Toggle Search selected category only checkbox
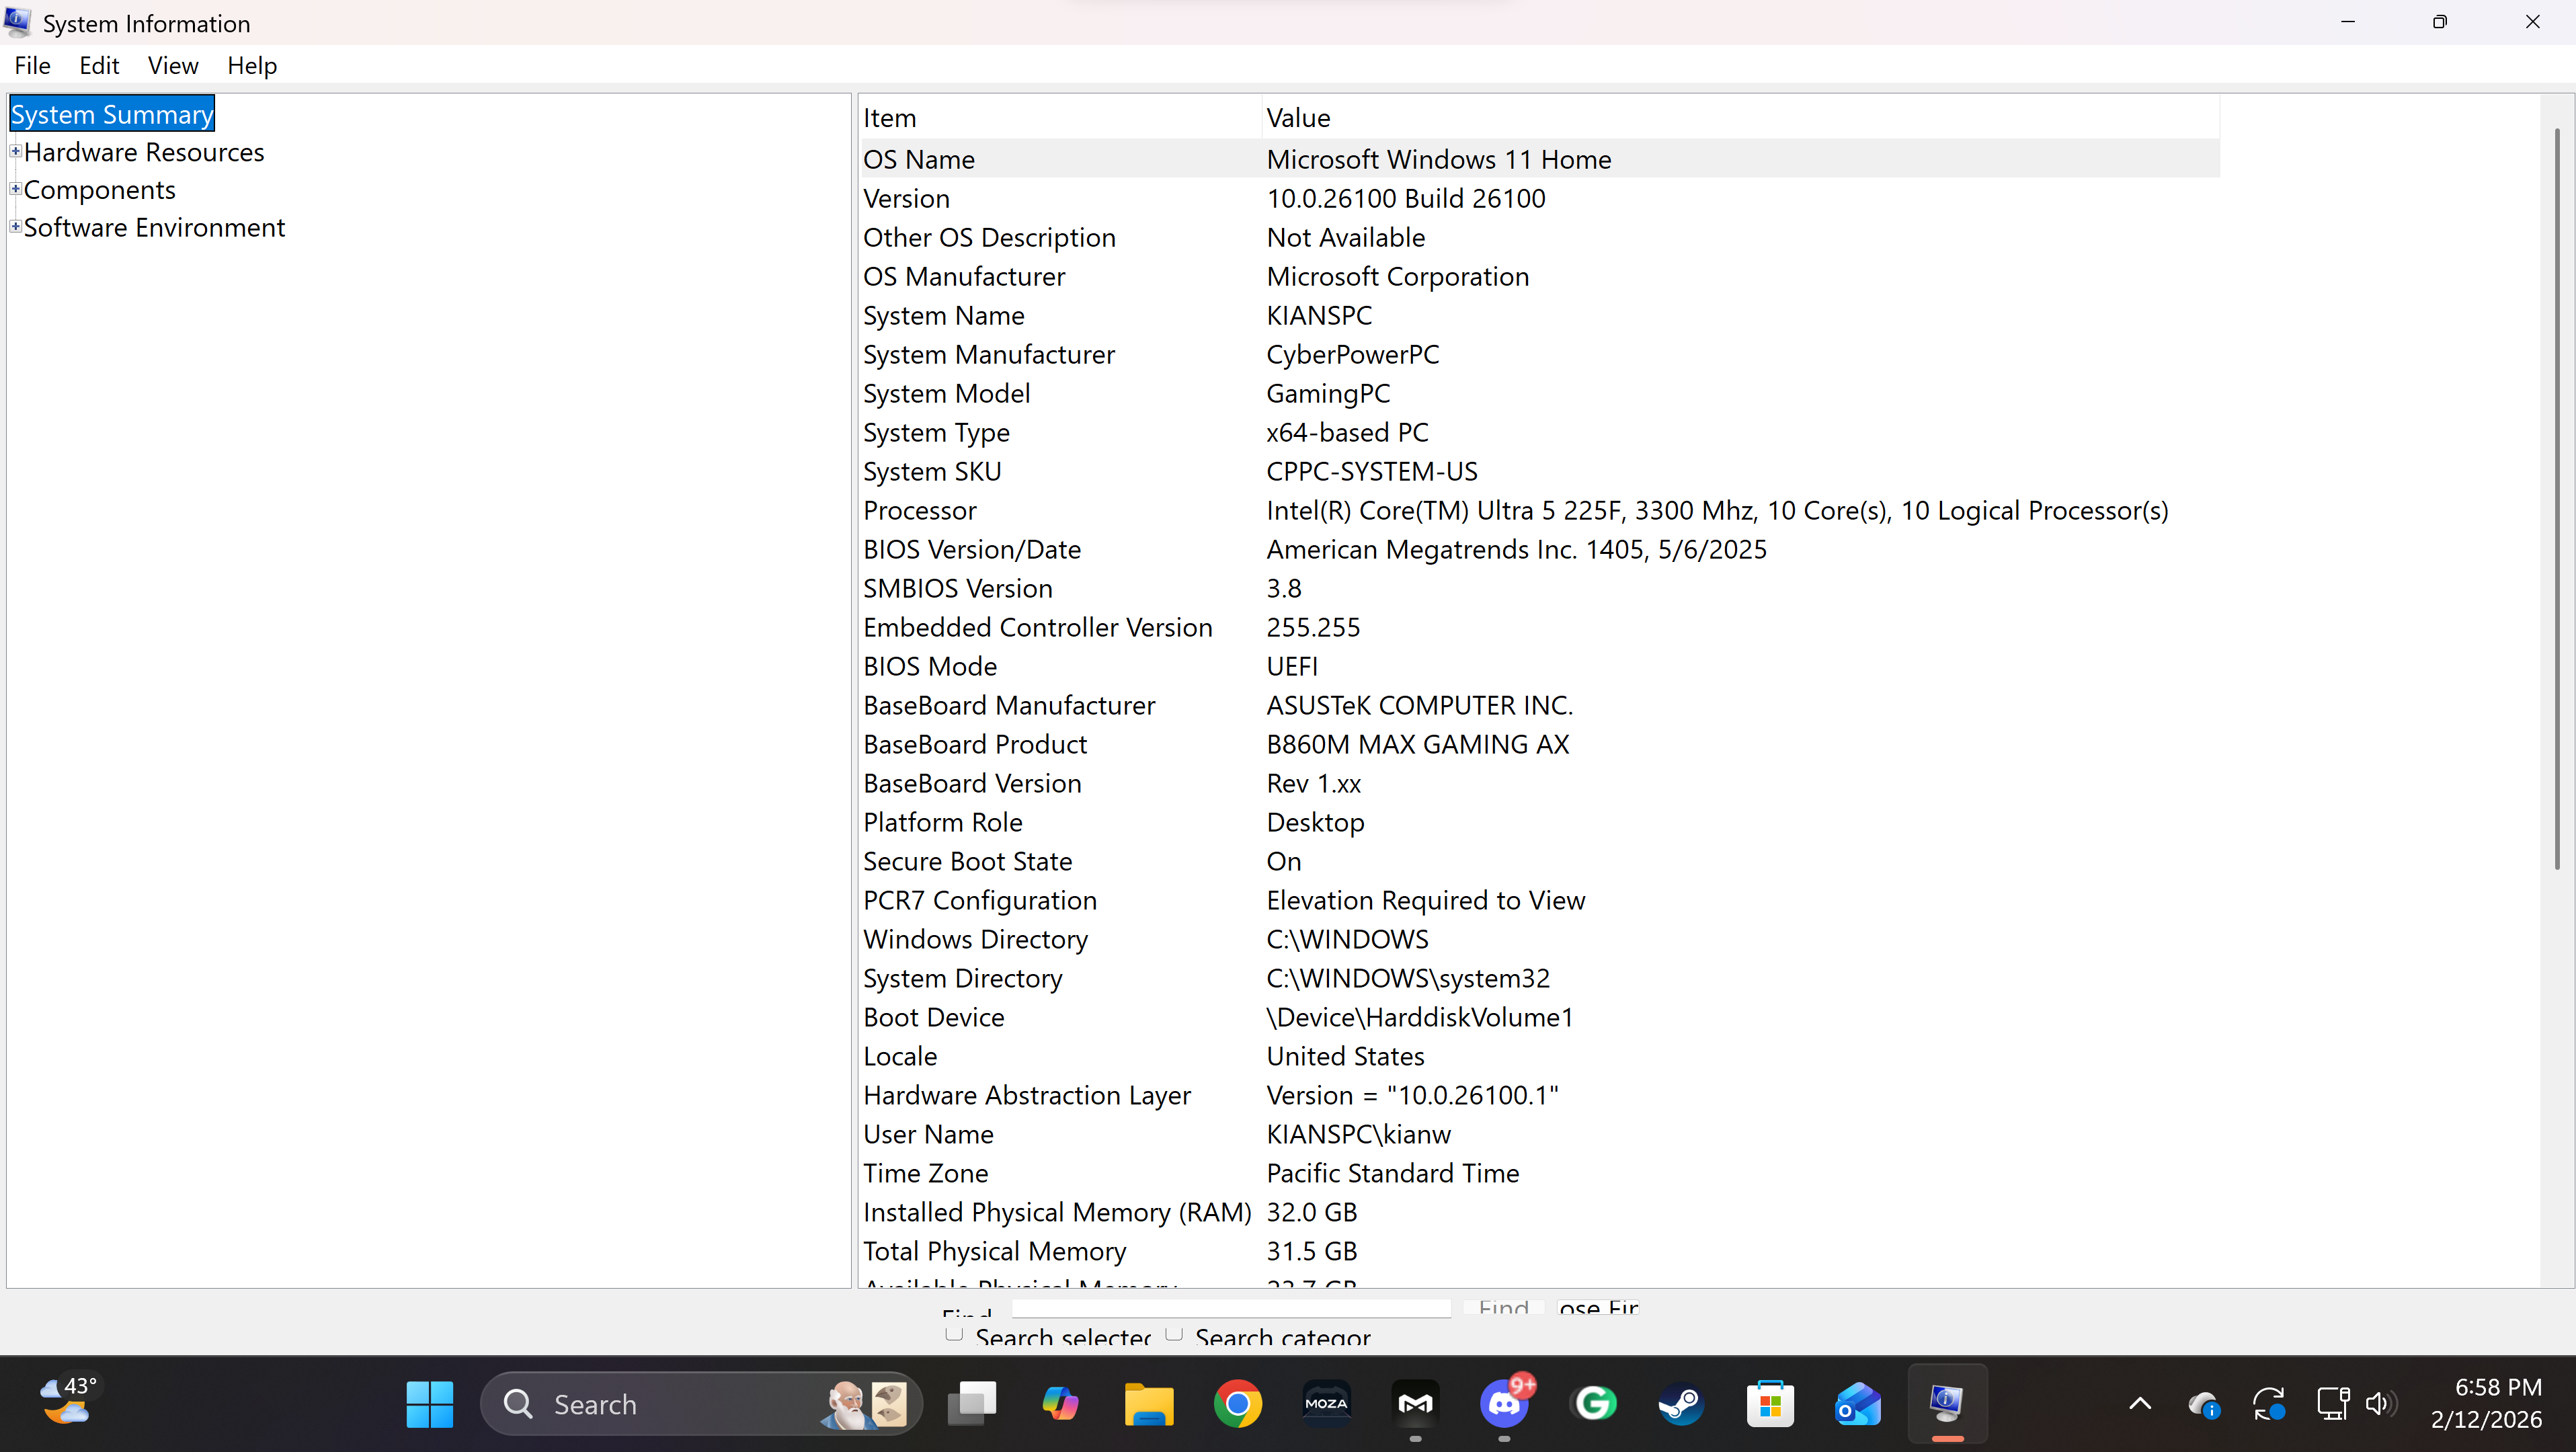Screen dimensions: 2576x1452 coord(954,1335)
